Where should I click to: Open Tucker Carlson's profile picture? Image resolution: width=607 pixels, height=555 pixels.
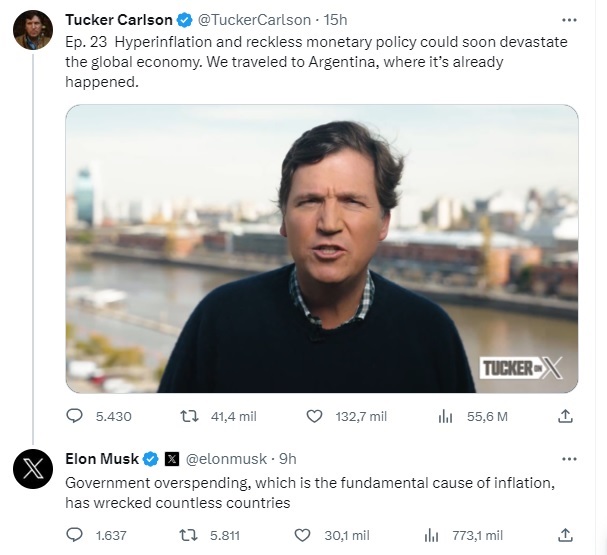pyautogui.click(x=32, y=30)
